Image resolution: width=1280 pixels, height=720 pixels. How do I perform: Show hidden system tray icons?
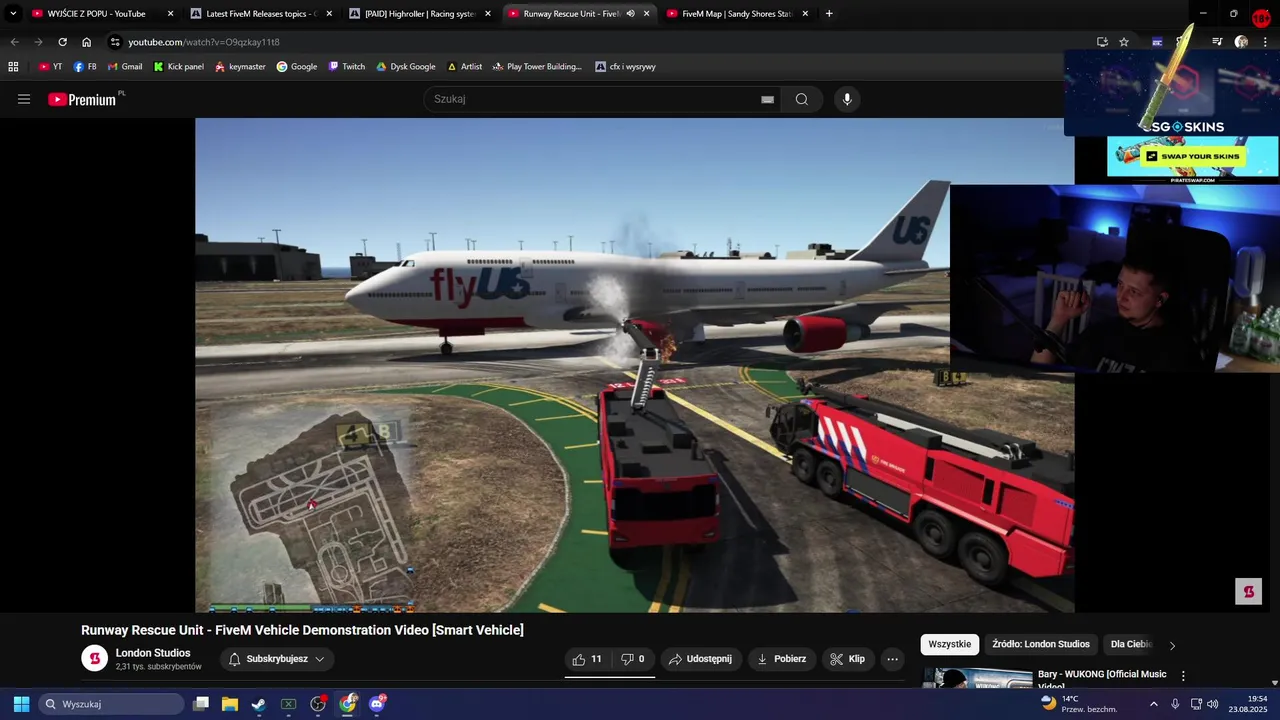1153,704
